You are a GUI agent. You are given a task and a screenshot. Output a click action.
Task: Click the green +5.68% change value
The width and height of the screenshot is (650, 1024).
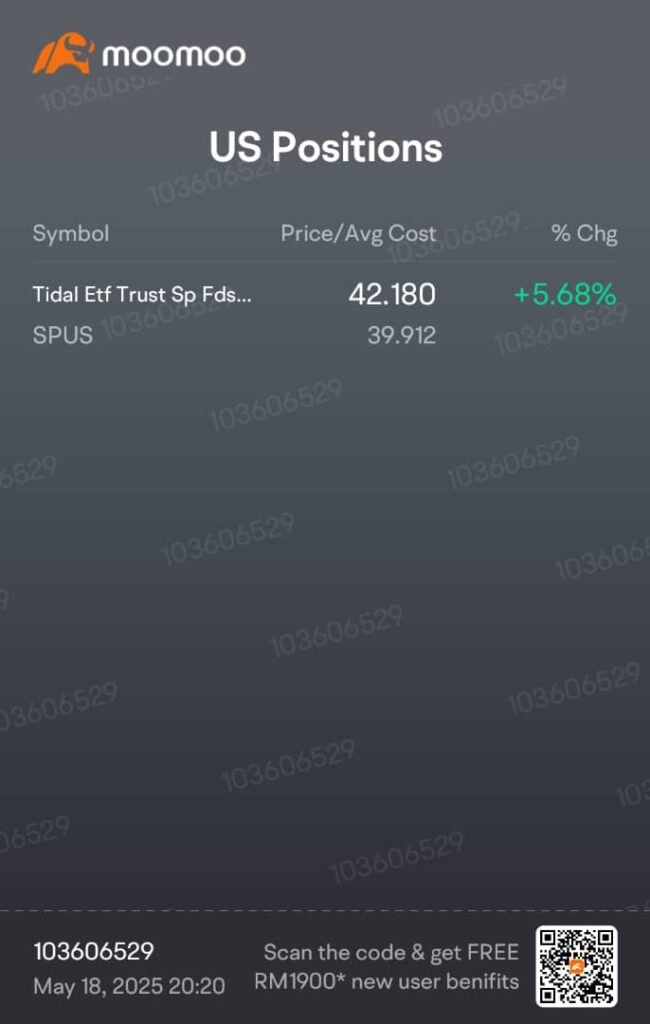[565, 294]
